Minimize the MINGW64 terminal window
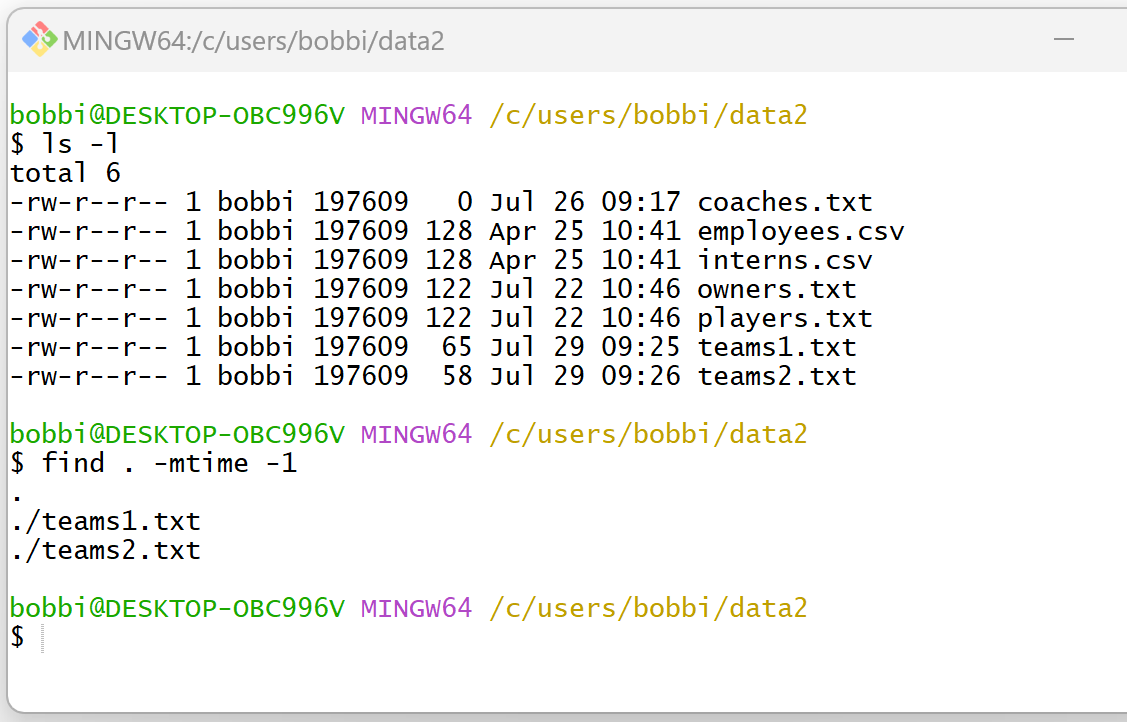The image size is (1127, 722). [x=1064, y=40]
